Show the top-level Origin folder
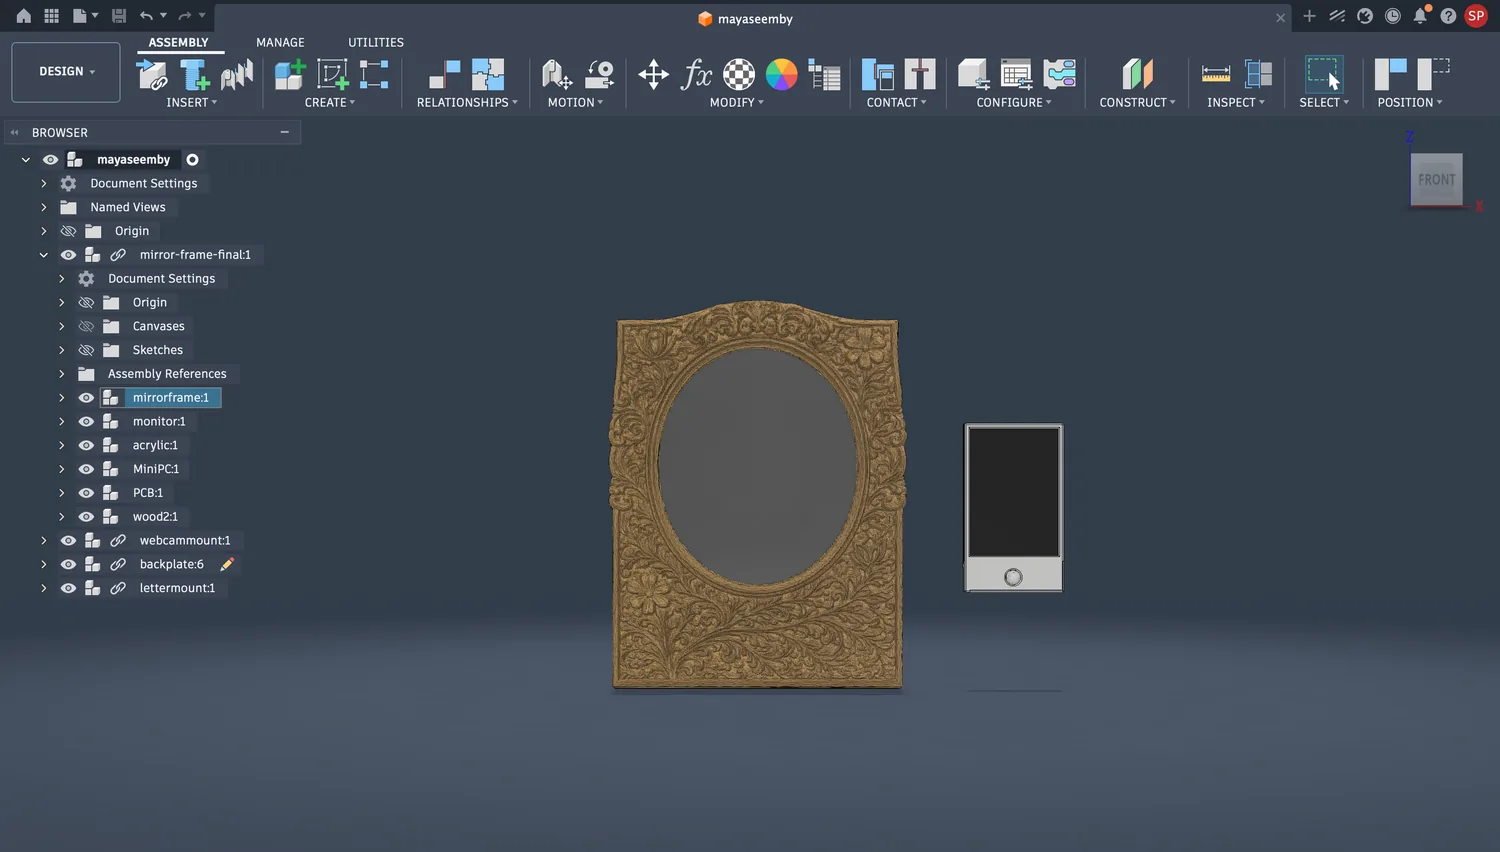 click(x=68, y=231)
